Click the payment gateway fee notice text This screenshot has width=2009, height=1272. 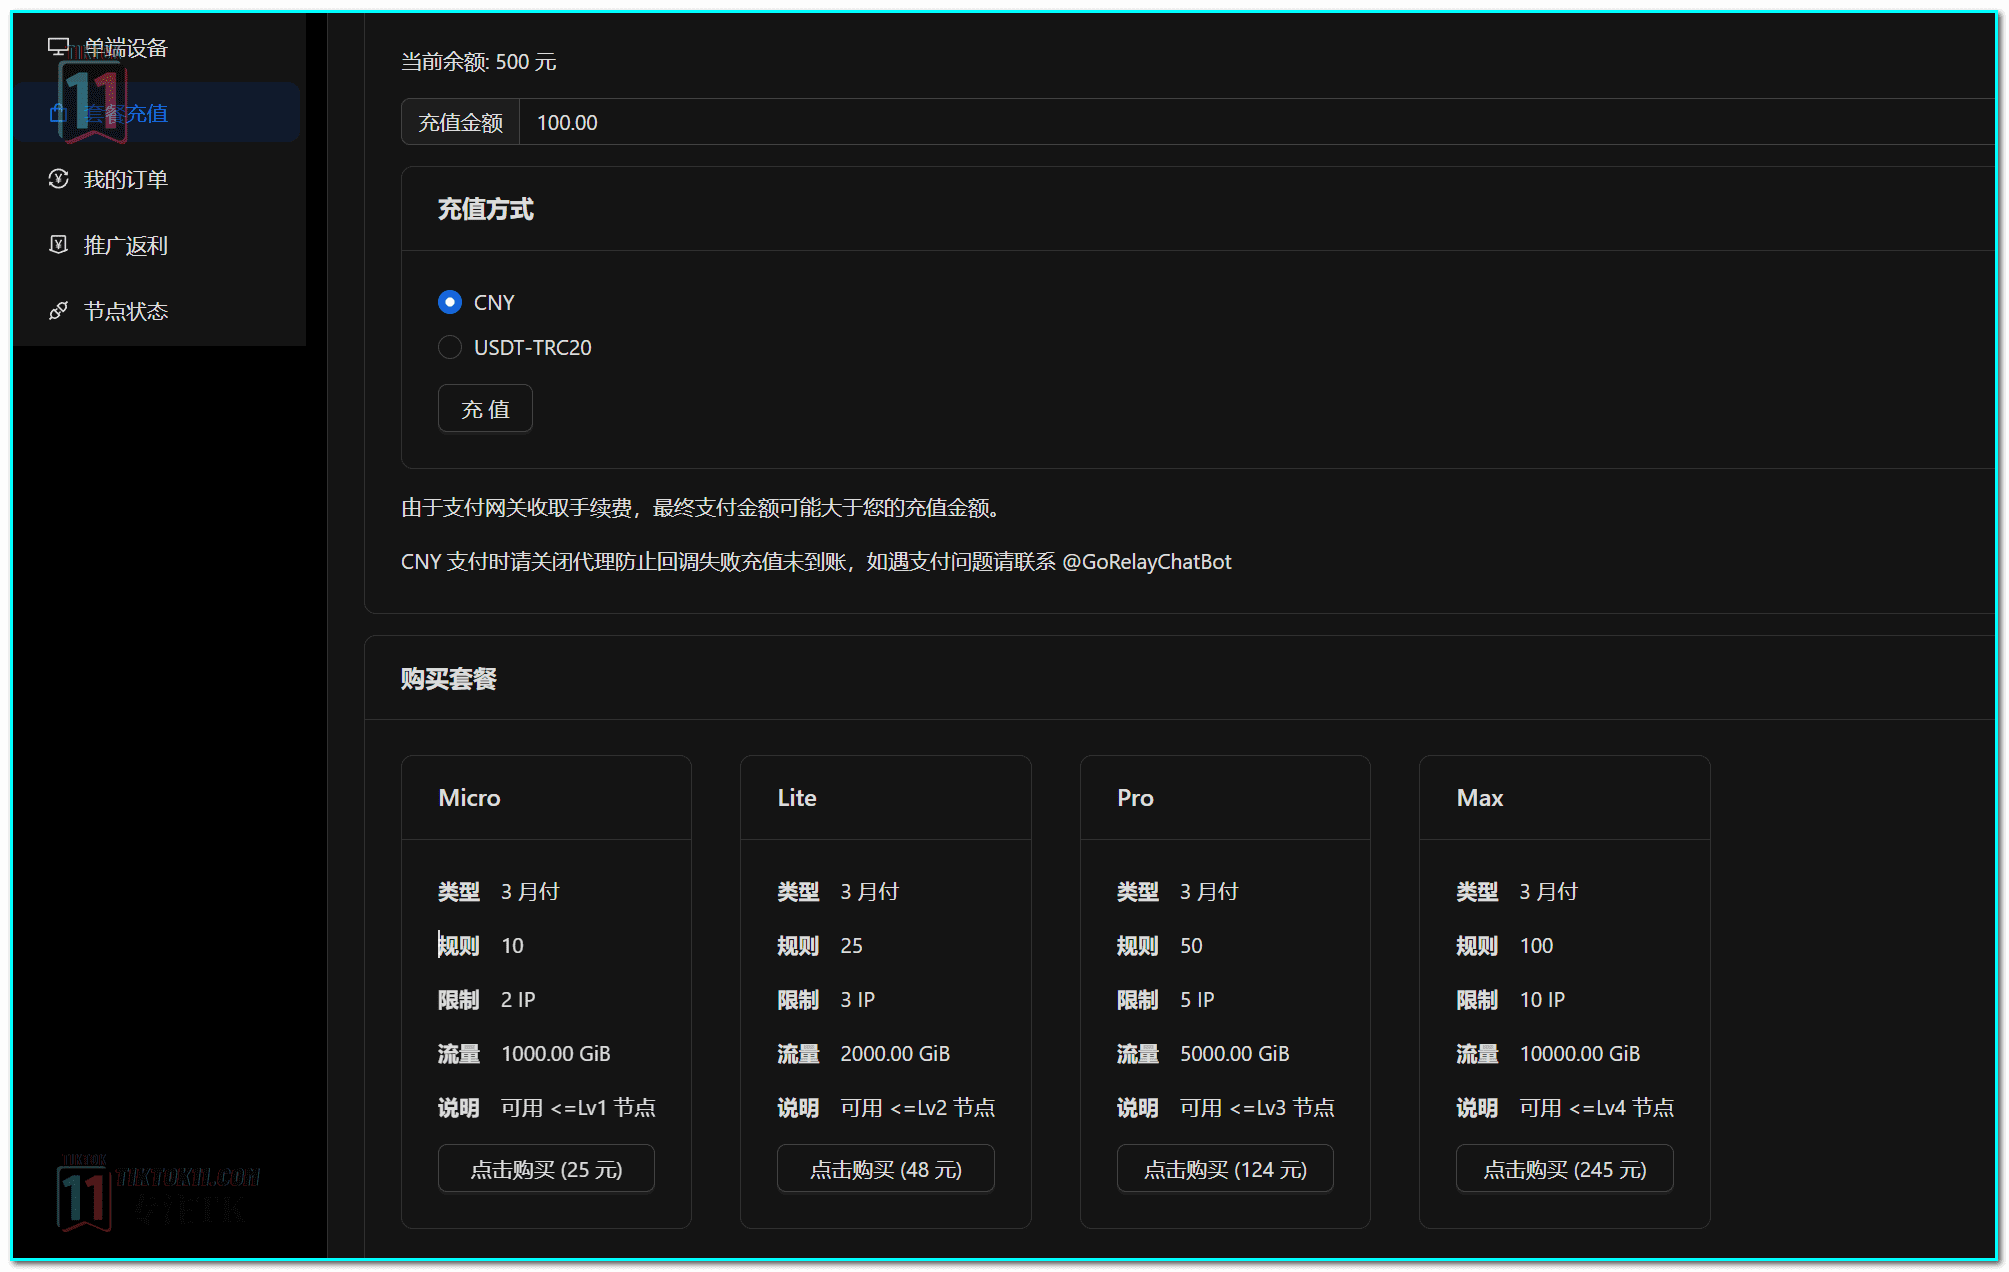point(701,508)
